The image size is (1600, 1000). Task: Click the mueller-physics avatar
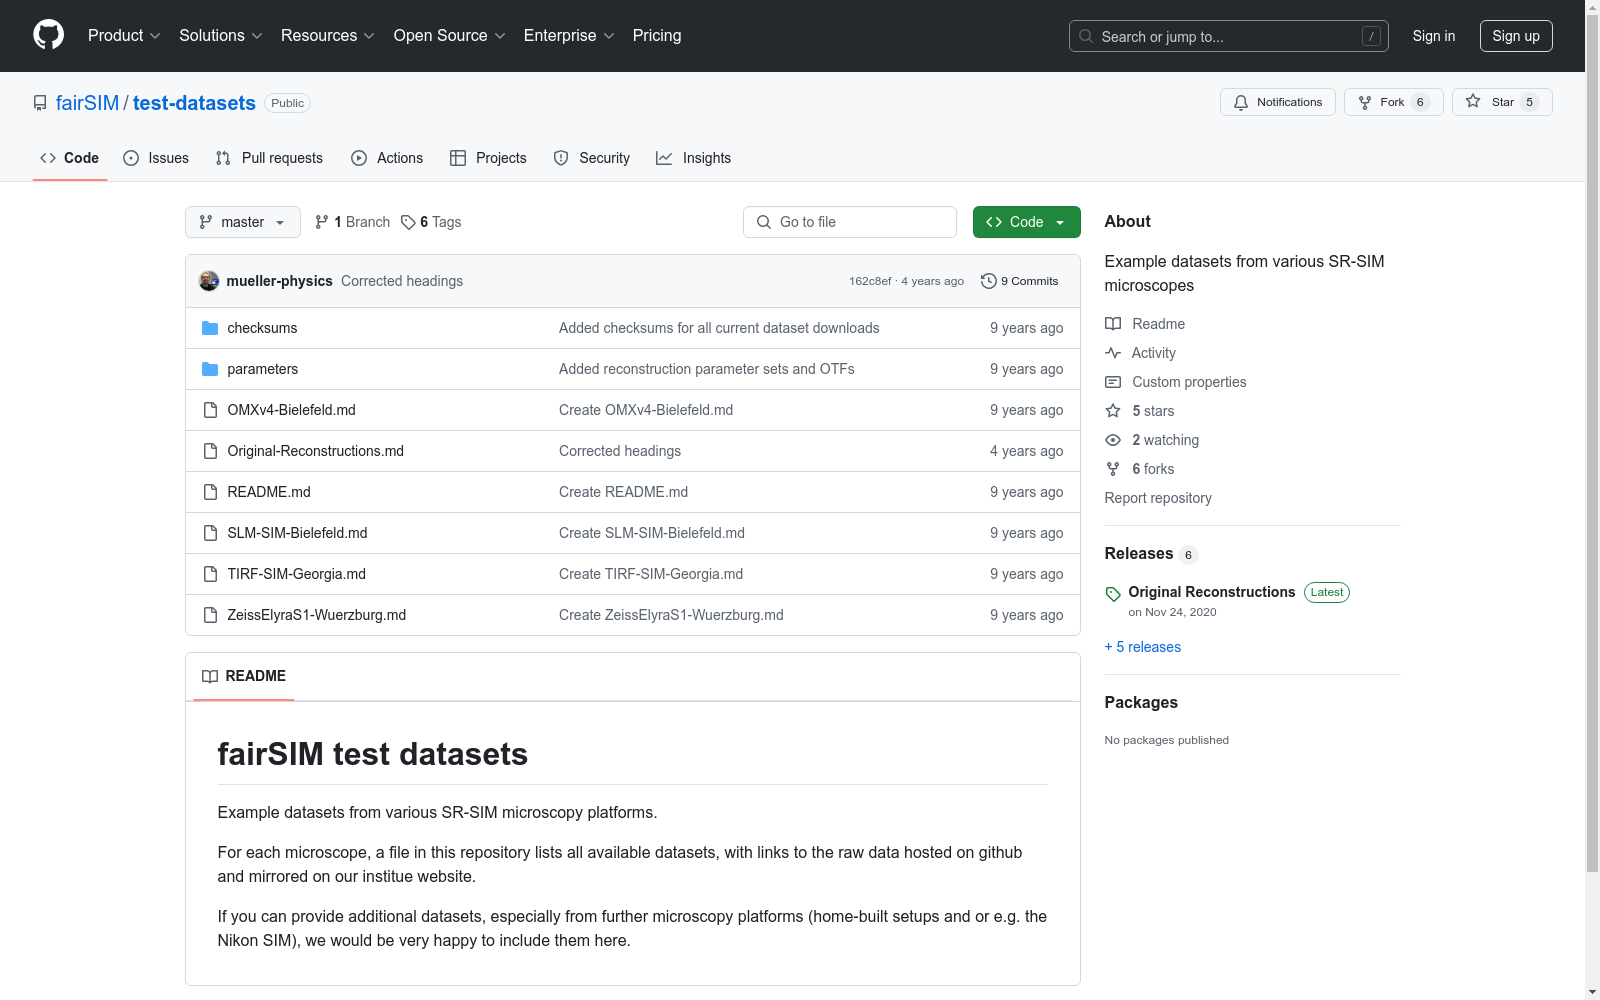[209, 281]
